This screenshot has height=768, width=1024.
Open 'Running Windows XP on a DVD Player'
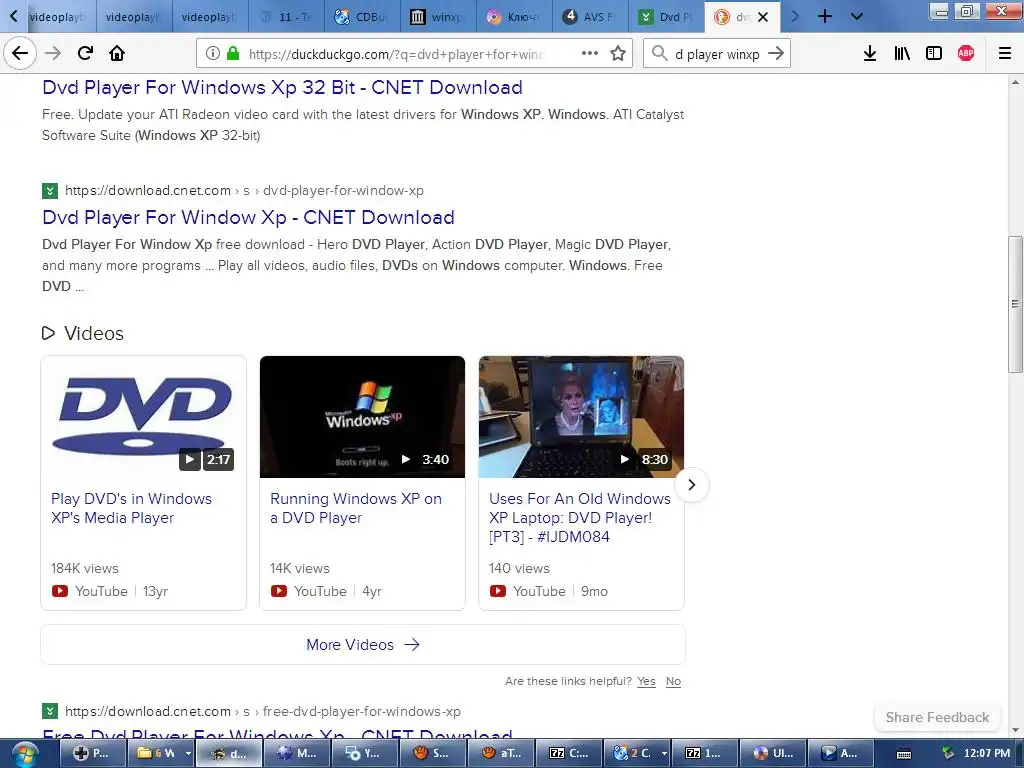click(x=356, y=508)
